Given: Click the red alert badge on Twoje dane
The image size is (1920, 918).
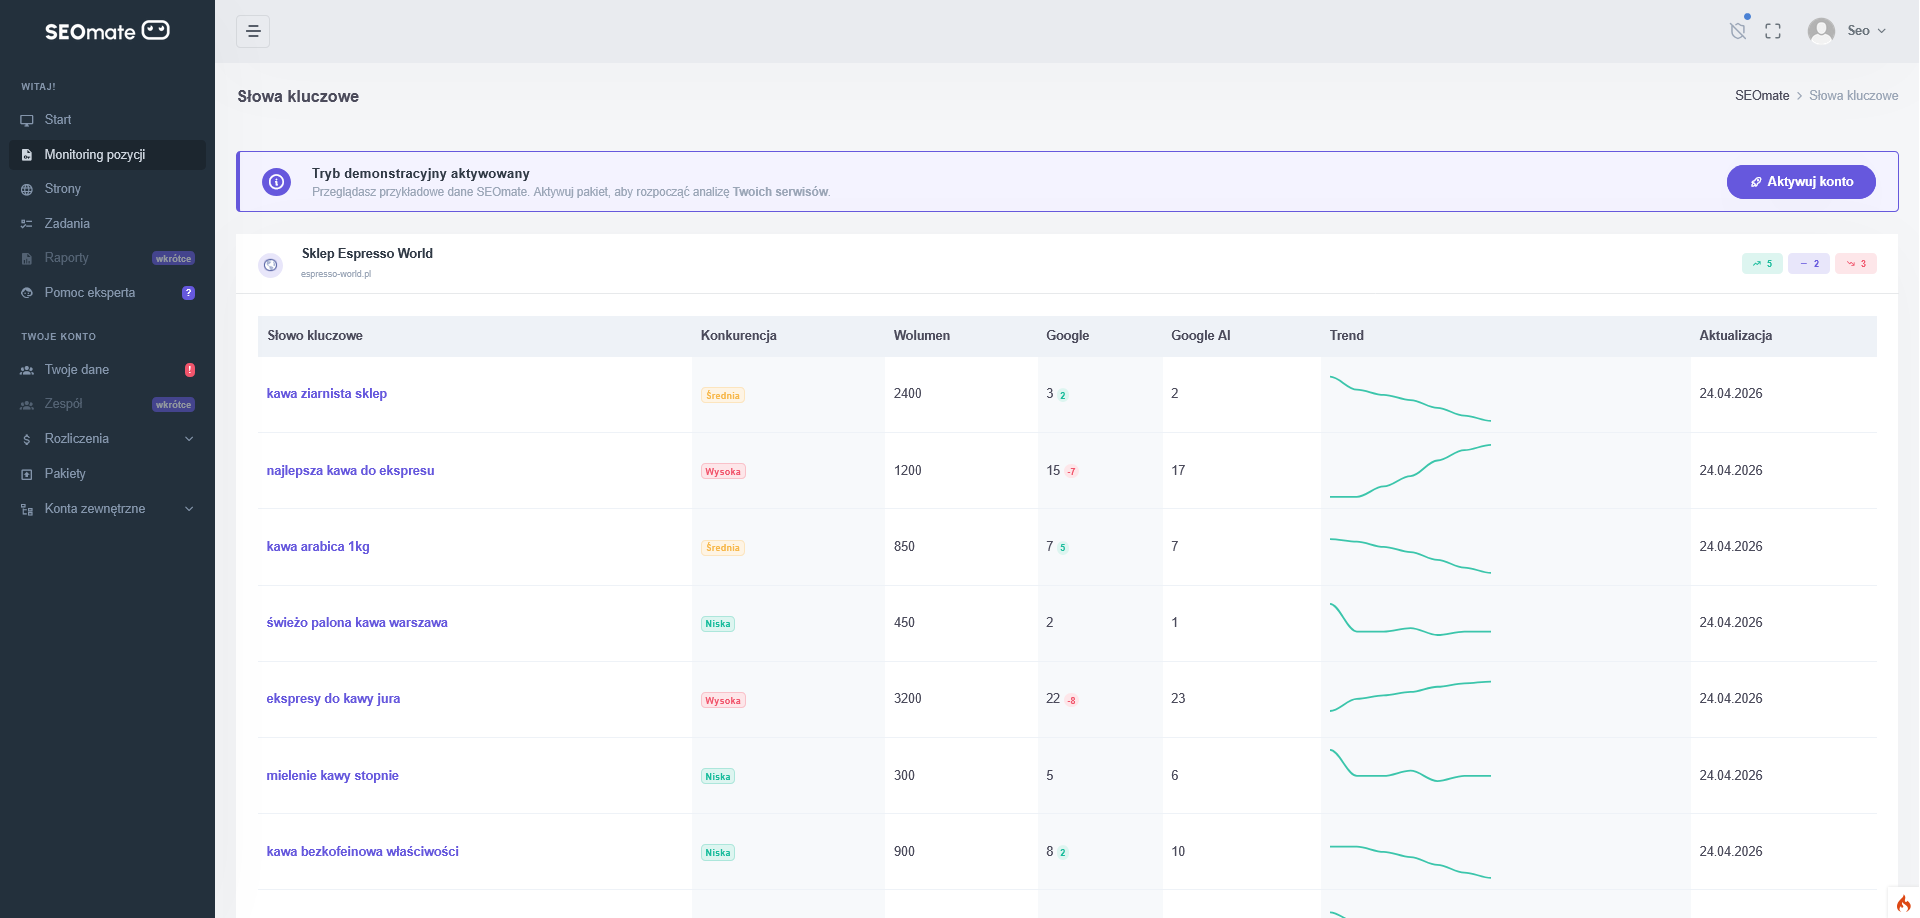Looking at the screenshot, I should (x=190, y=370).
